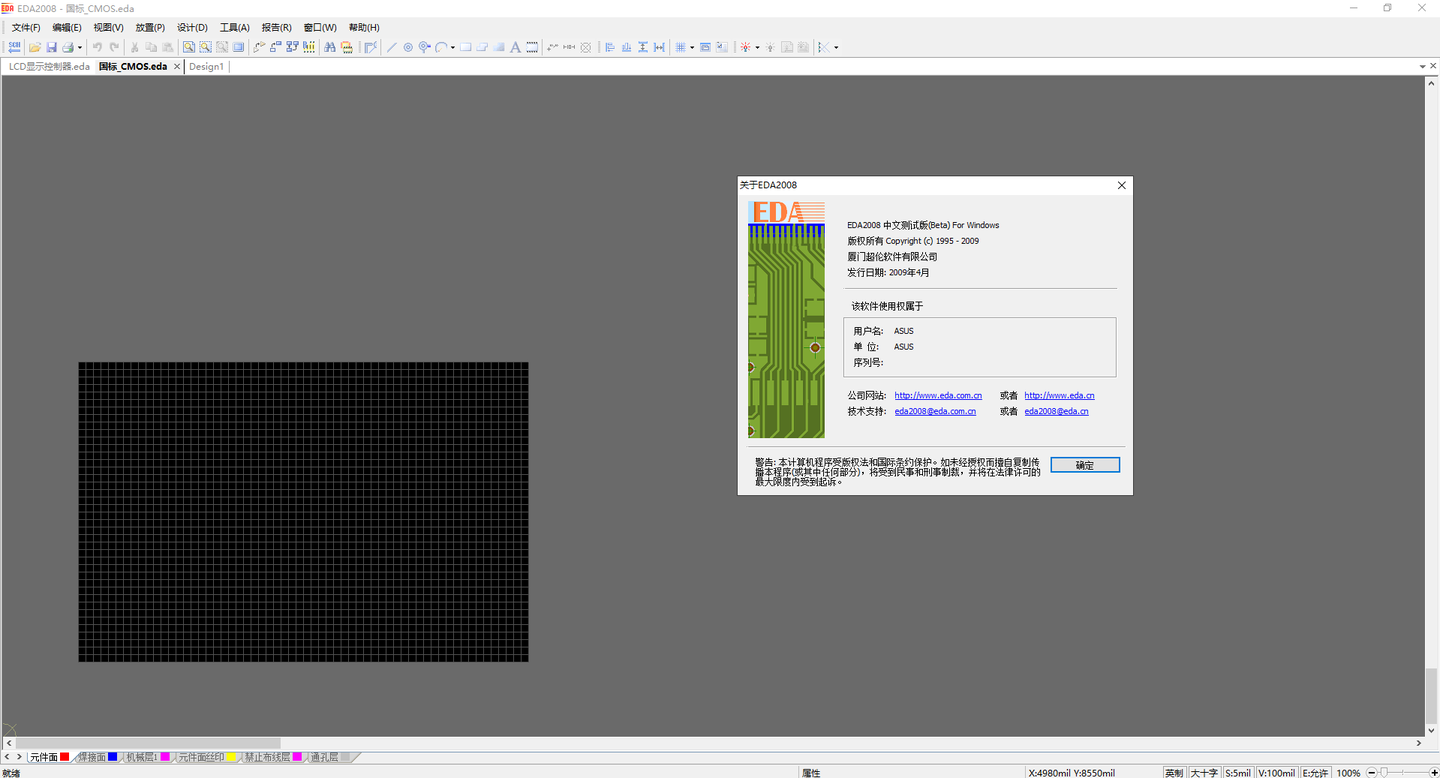Click the V:100mil visible grid status field
Viewport: 1440px width, 778px height.
(1276, 773)
